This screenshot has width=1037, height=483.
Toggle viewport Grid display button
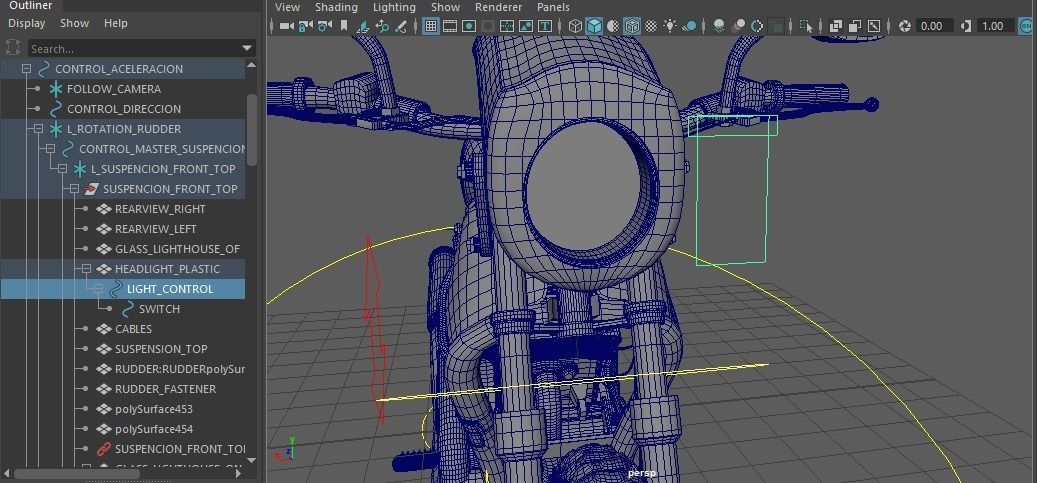[431, 26]
